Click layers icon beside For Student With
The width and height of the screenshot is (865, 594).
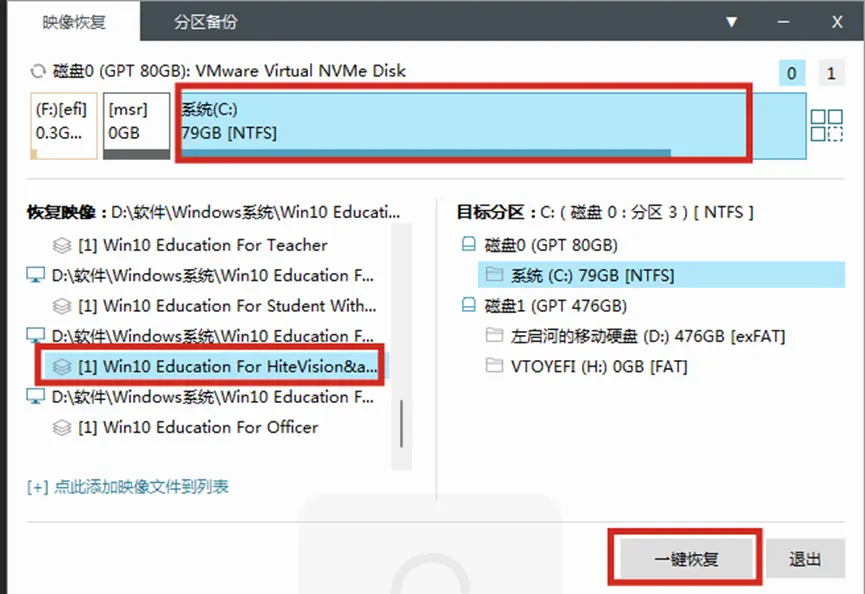[x=62, y=306]
